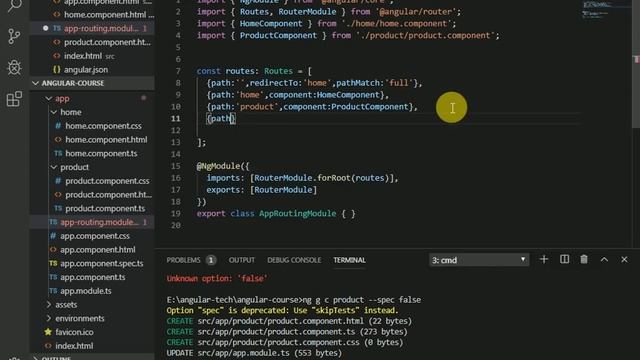Switch to the PROBLEMS tab
This screenshot has width=640, height=360.
tap(183, 260)
